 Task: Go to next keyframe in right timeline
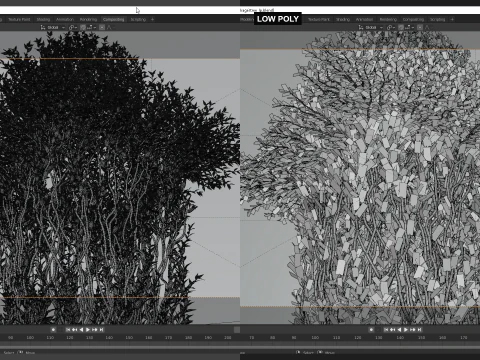[x=413, y=330]
